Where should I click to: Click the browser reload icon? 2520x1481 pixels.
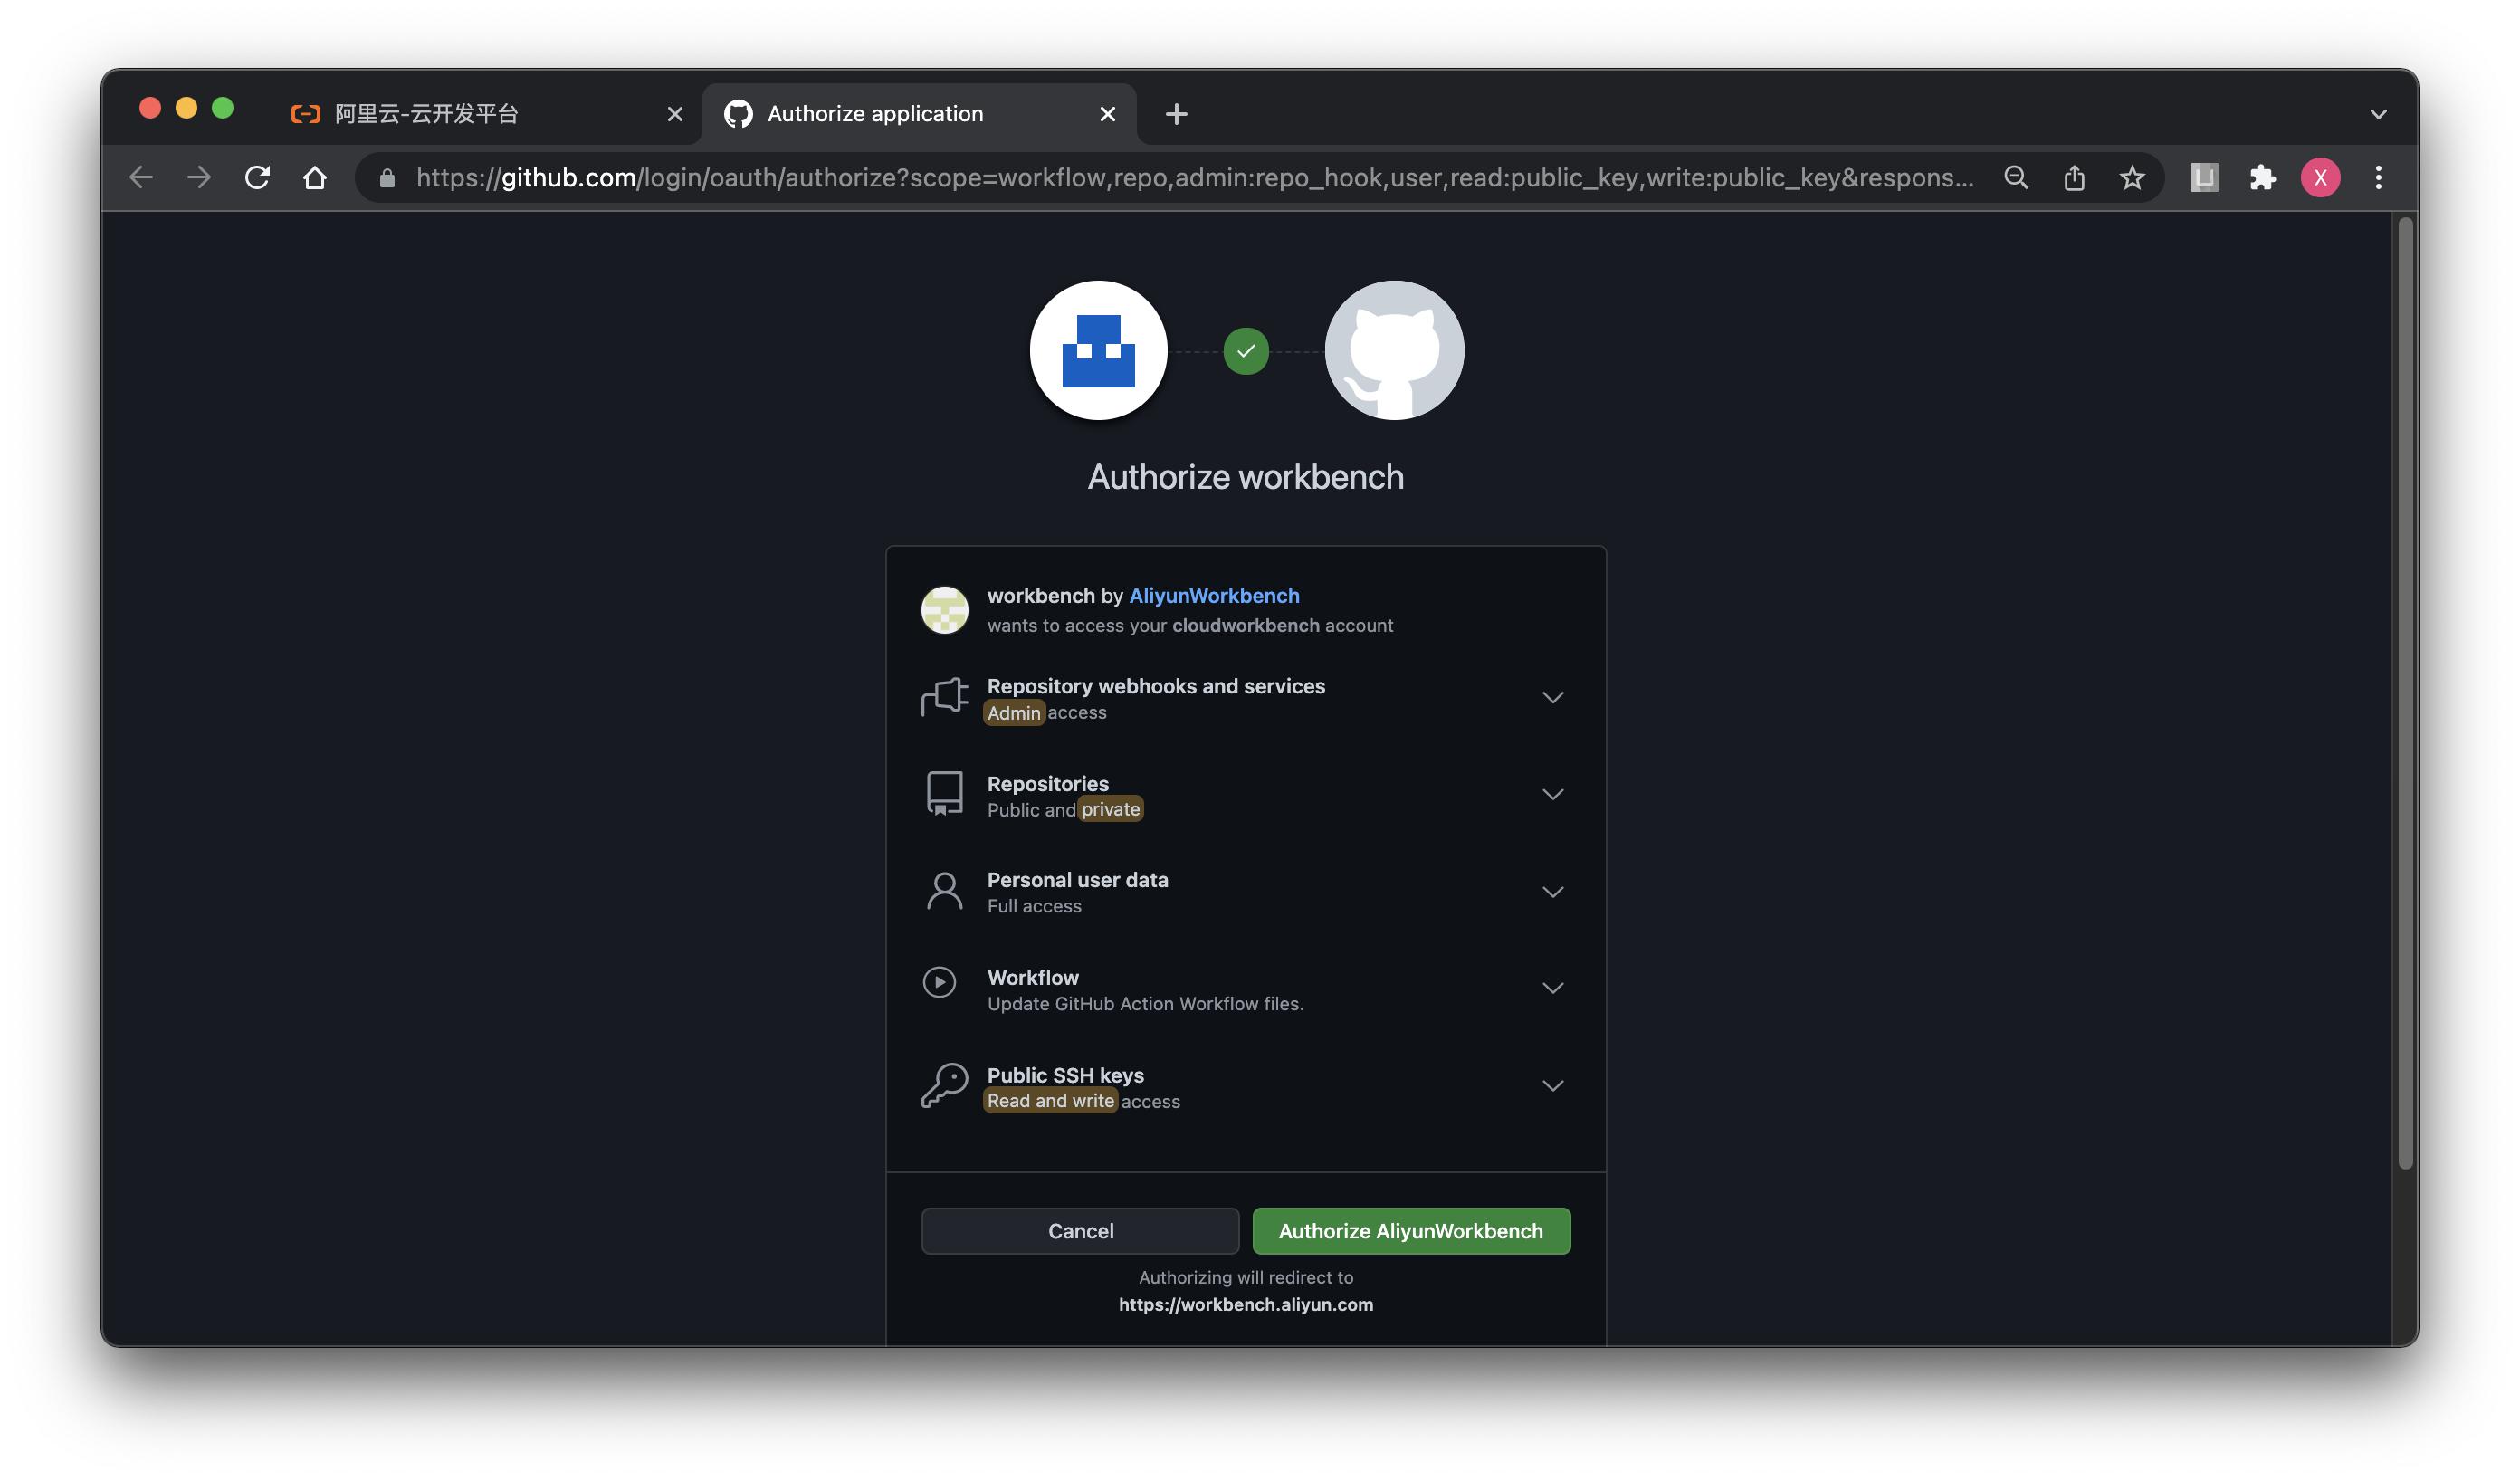(x=257, y=178)
